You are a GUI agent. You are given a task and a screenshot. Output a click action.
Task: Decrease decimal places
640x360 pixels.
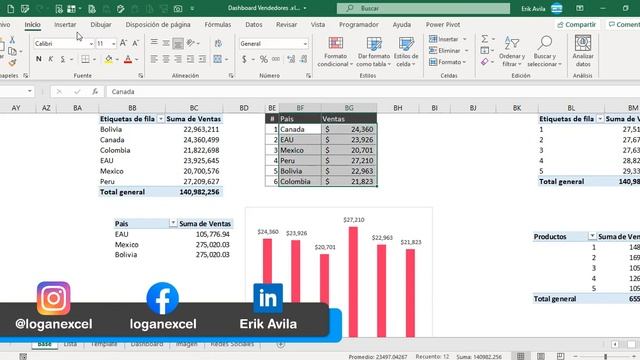click(x=304, y=60)
